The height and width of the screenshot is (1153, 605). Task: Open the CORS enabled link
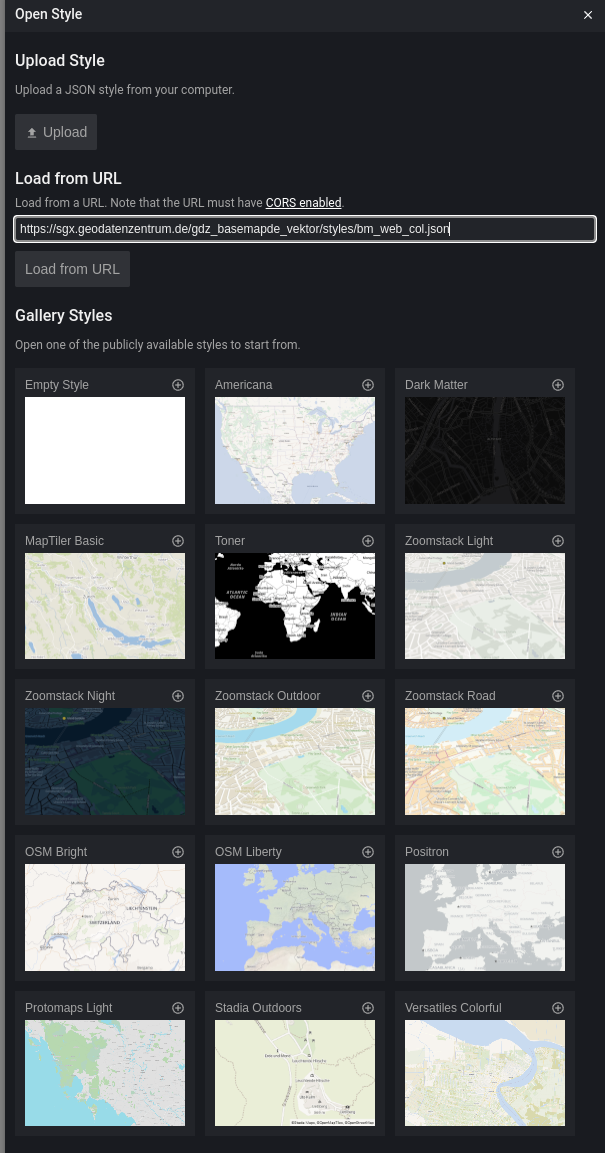(303, 203)
